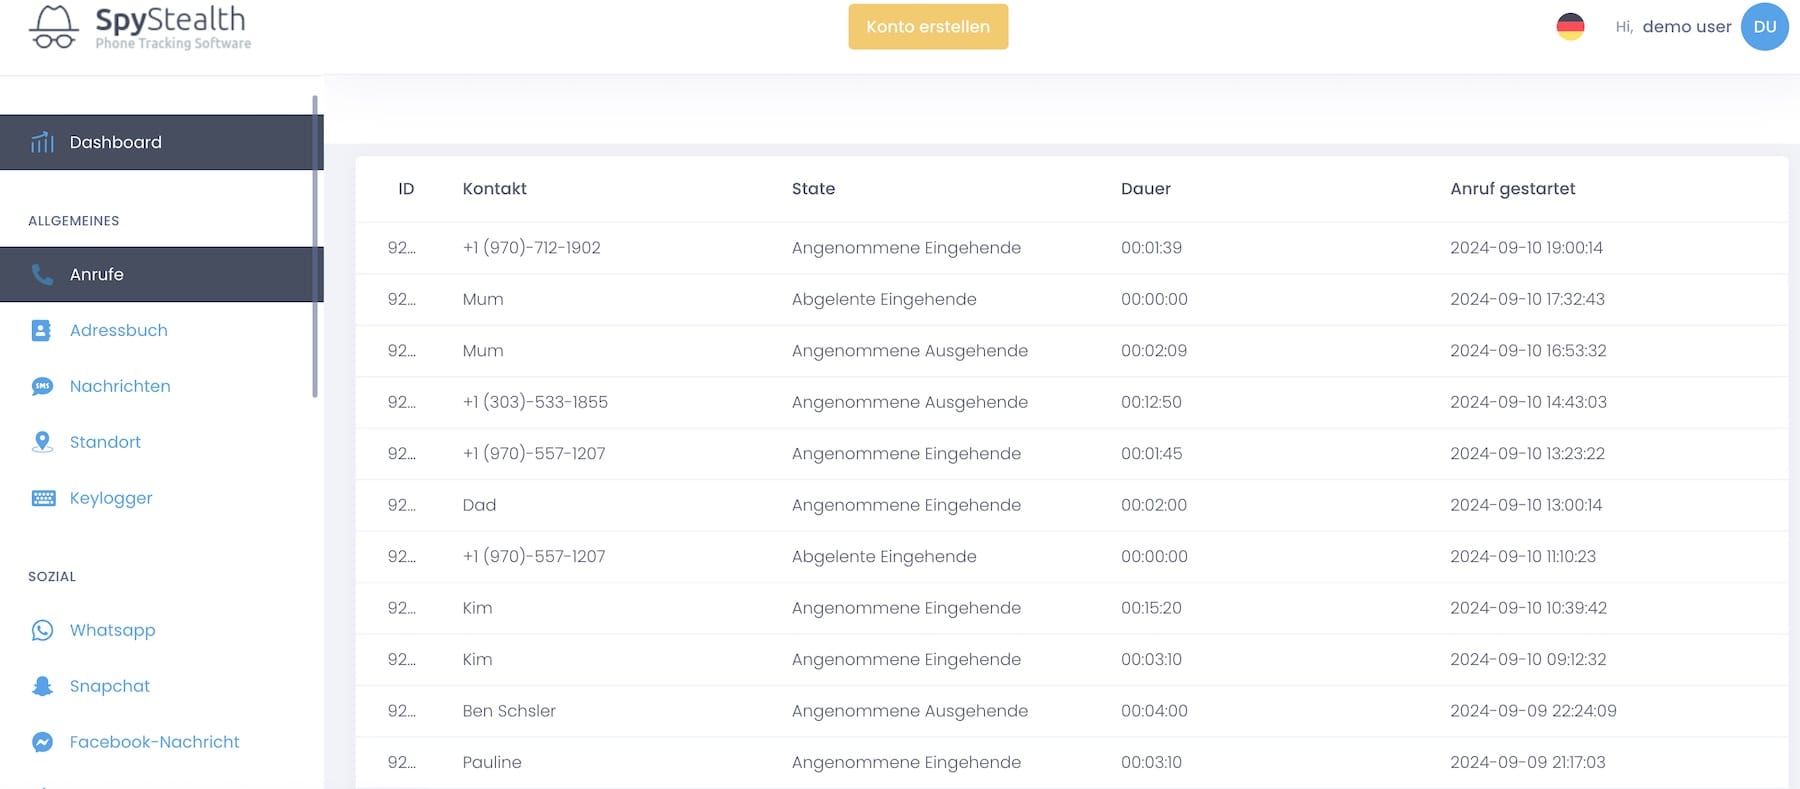The image size is (1800, 789).
Task: Click duration 00:02:09
Action: click(x=1154, y=351)
